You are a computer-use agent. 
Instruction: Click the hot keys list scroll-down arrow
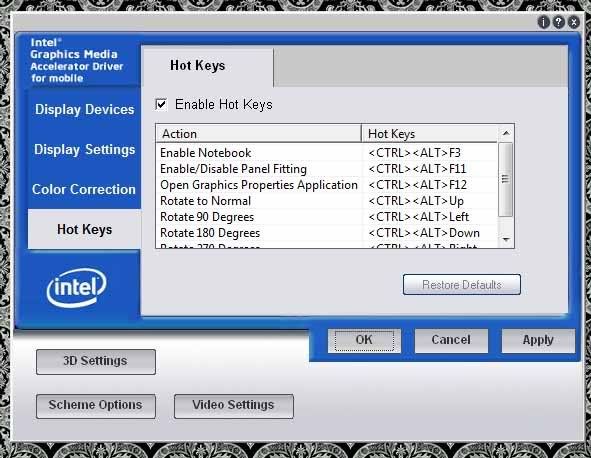pyautogui.click(x=506, y=239)
